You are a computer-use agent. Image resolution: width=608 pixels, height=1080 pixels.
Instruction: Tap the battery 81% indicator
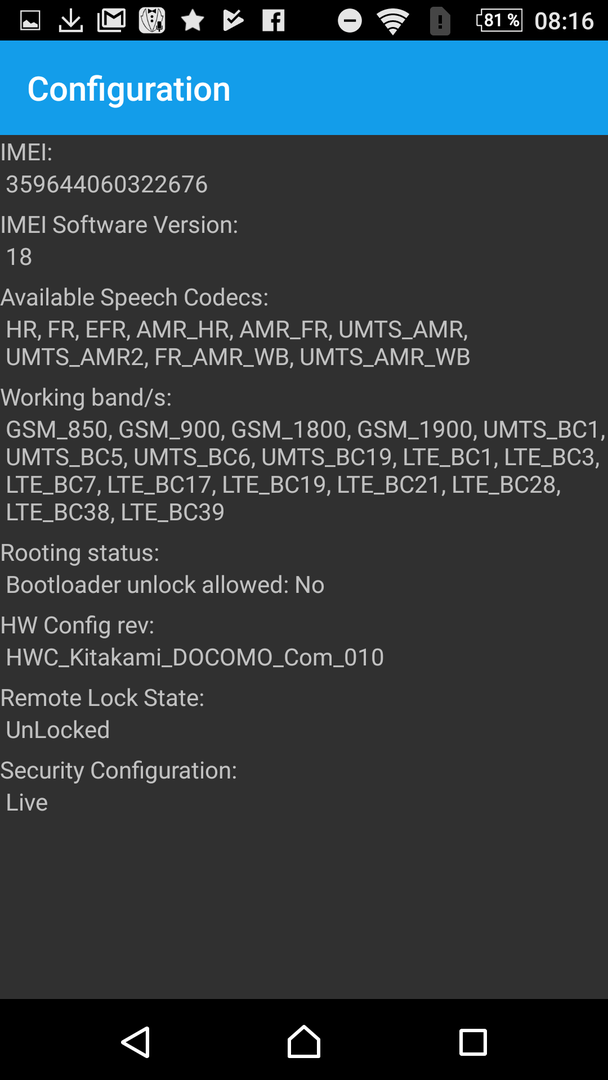[x=500, y=21]
